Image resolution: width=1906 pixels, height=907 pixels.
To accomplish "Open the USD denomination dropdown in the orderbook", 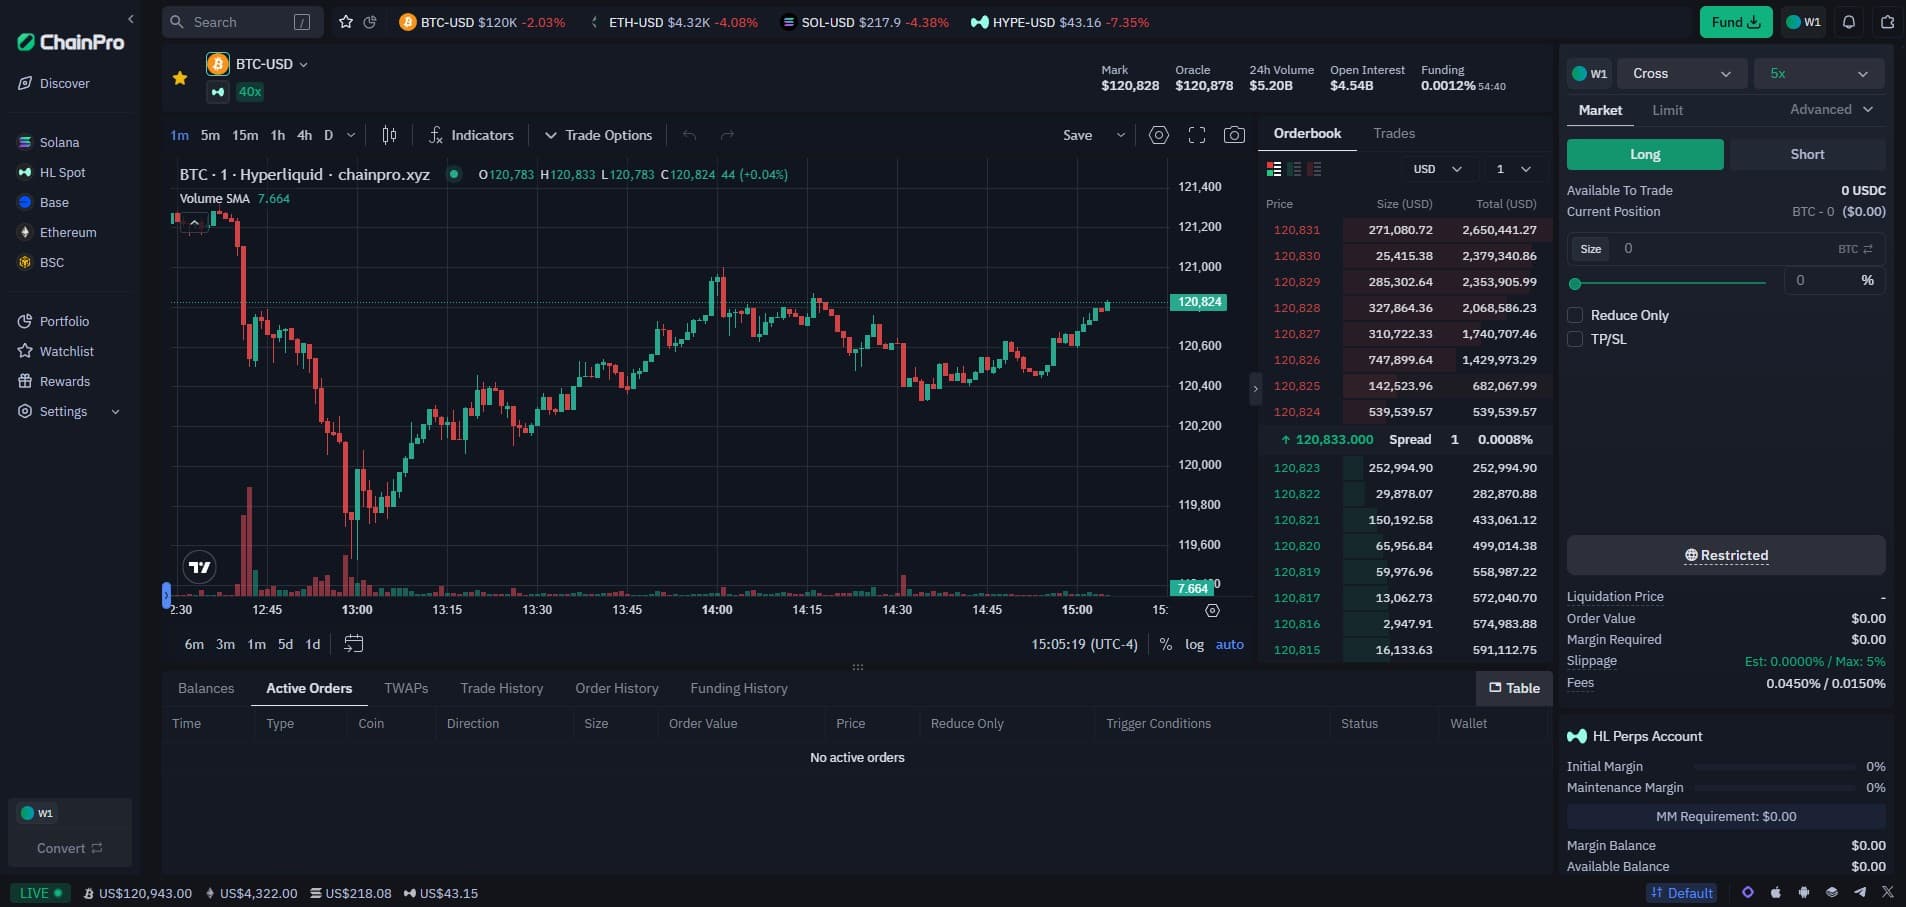I will point(1437,169).
